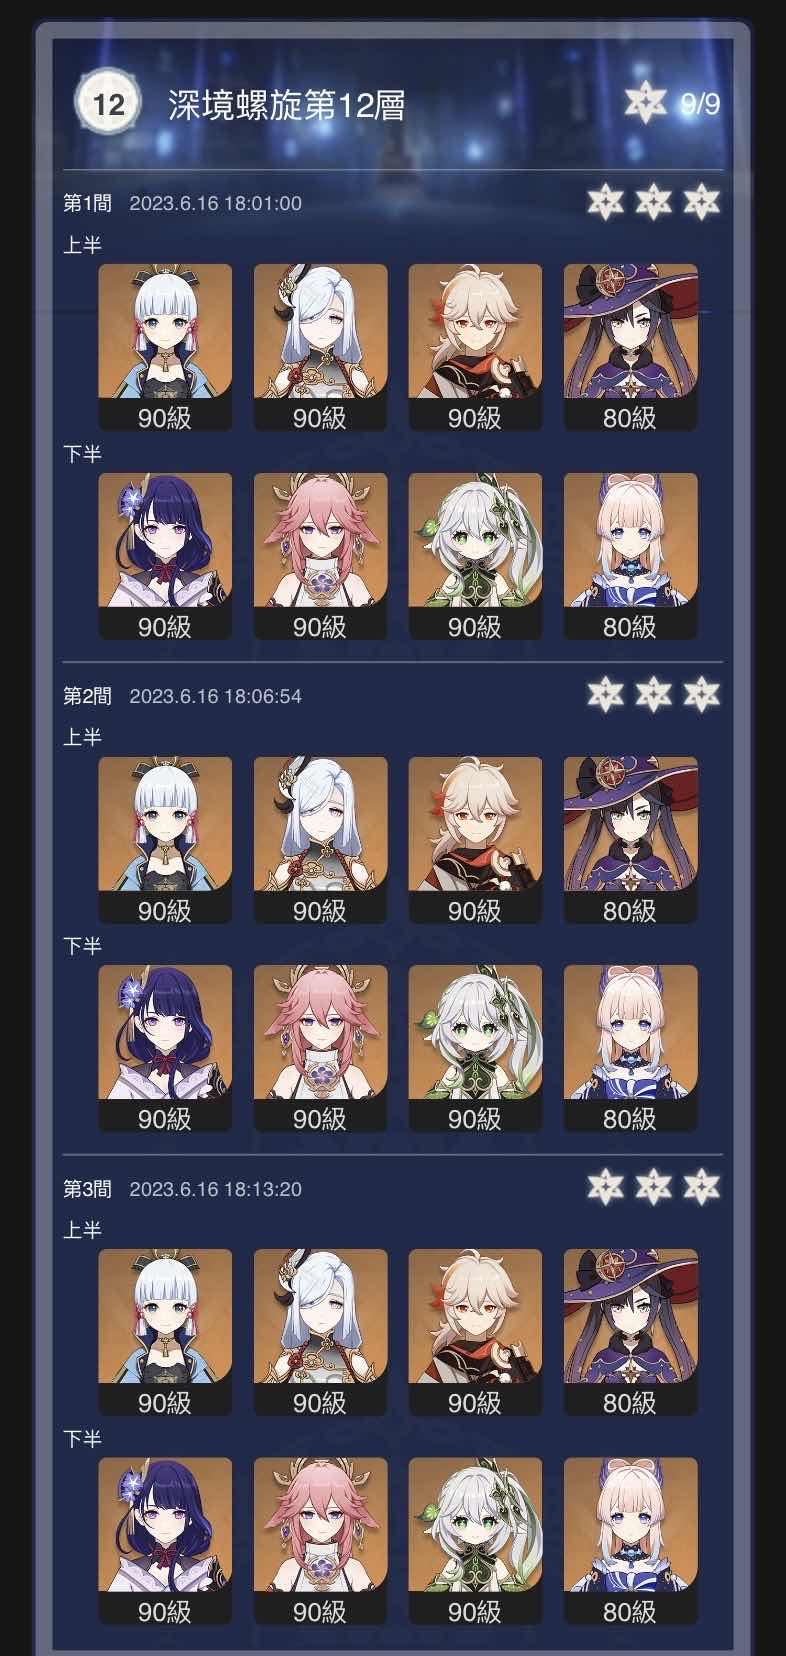Tap Mona portrait in chamber 3 first half
Screen dimensions: 786x1656
pos(630,1332)
